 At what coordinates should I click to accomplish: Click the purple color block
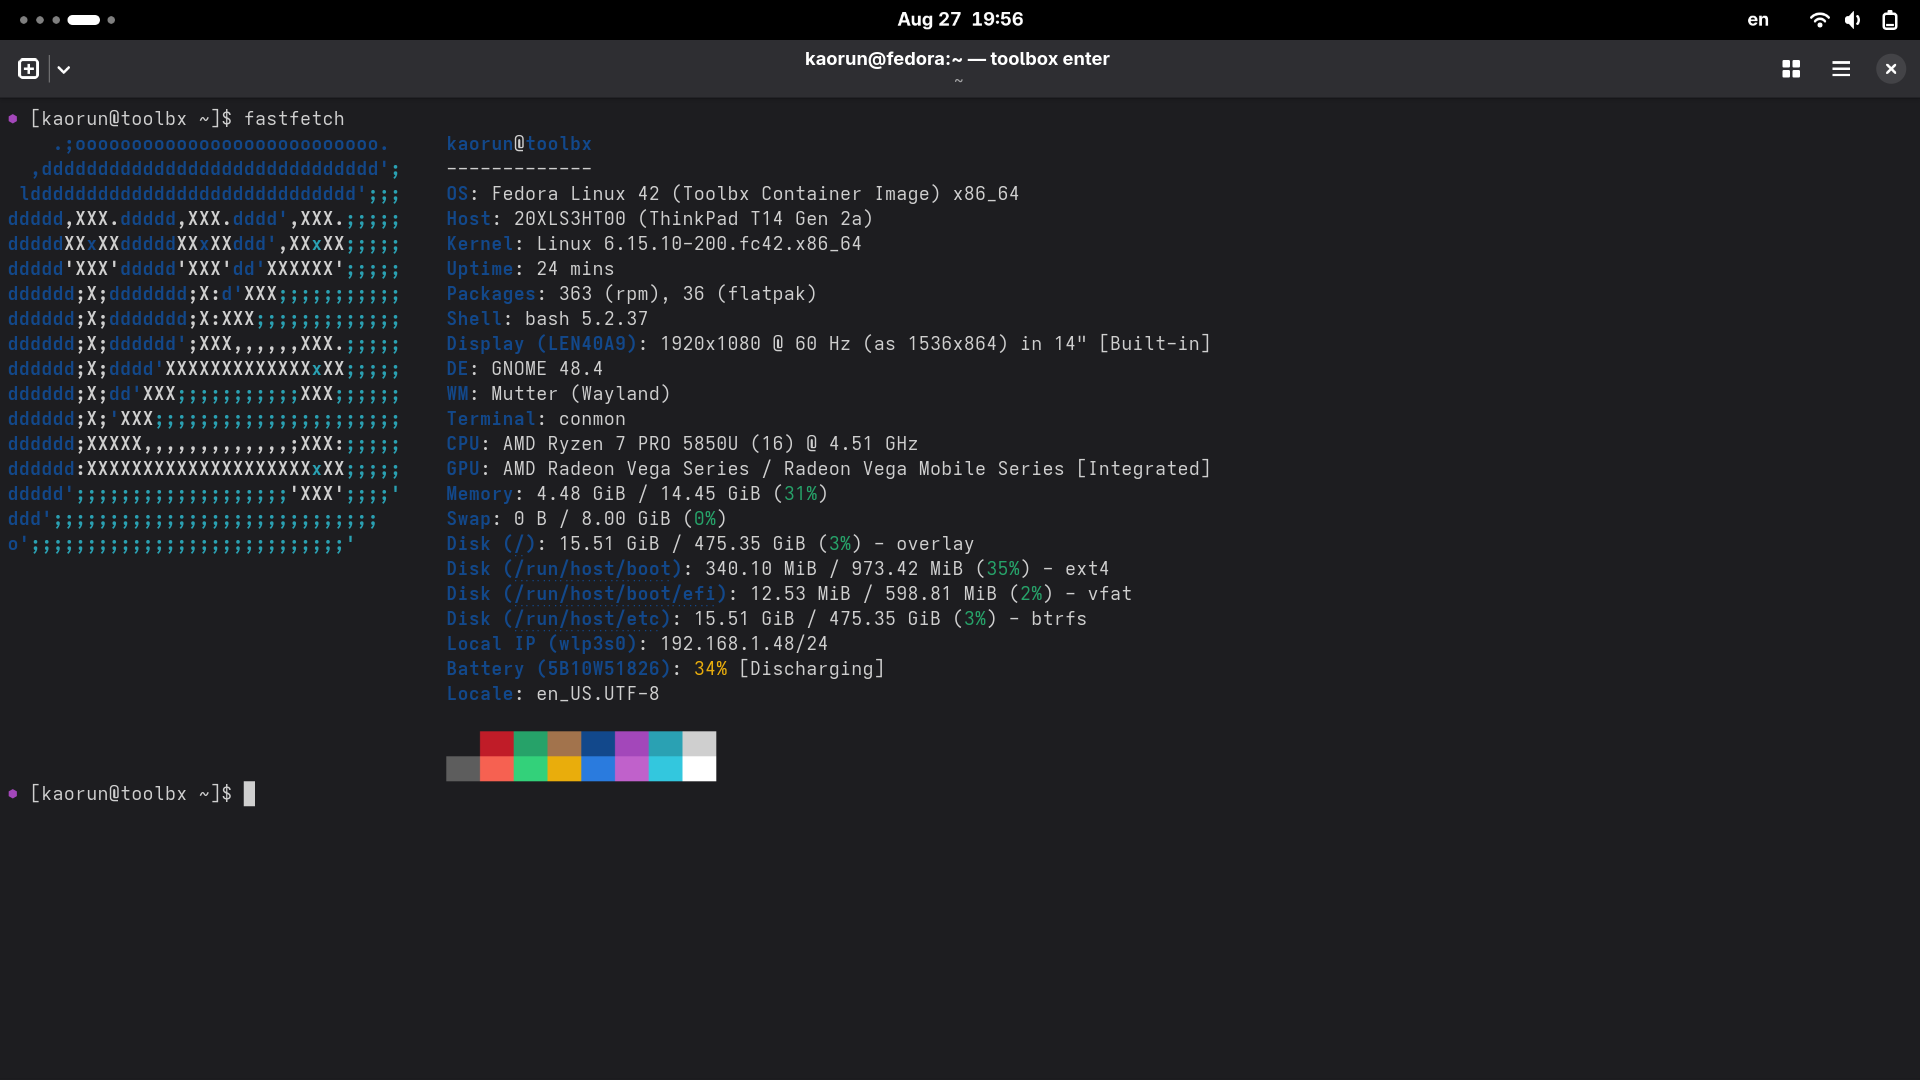coord(632,743)
